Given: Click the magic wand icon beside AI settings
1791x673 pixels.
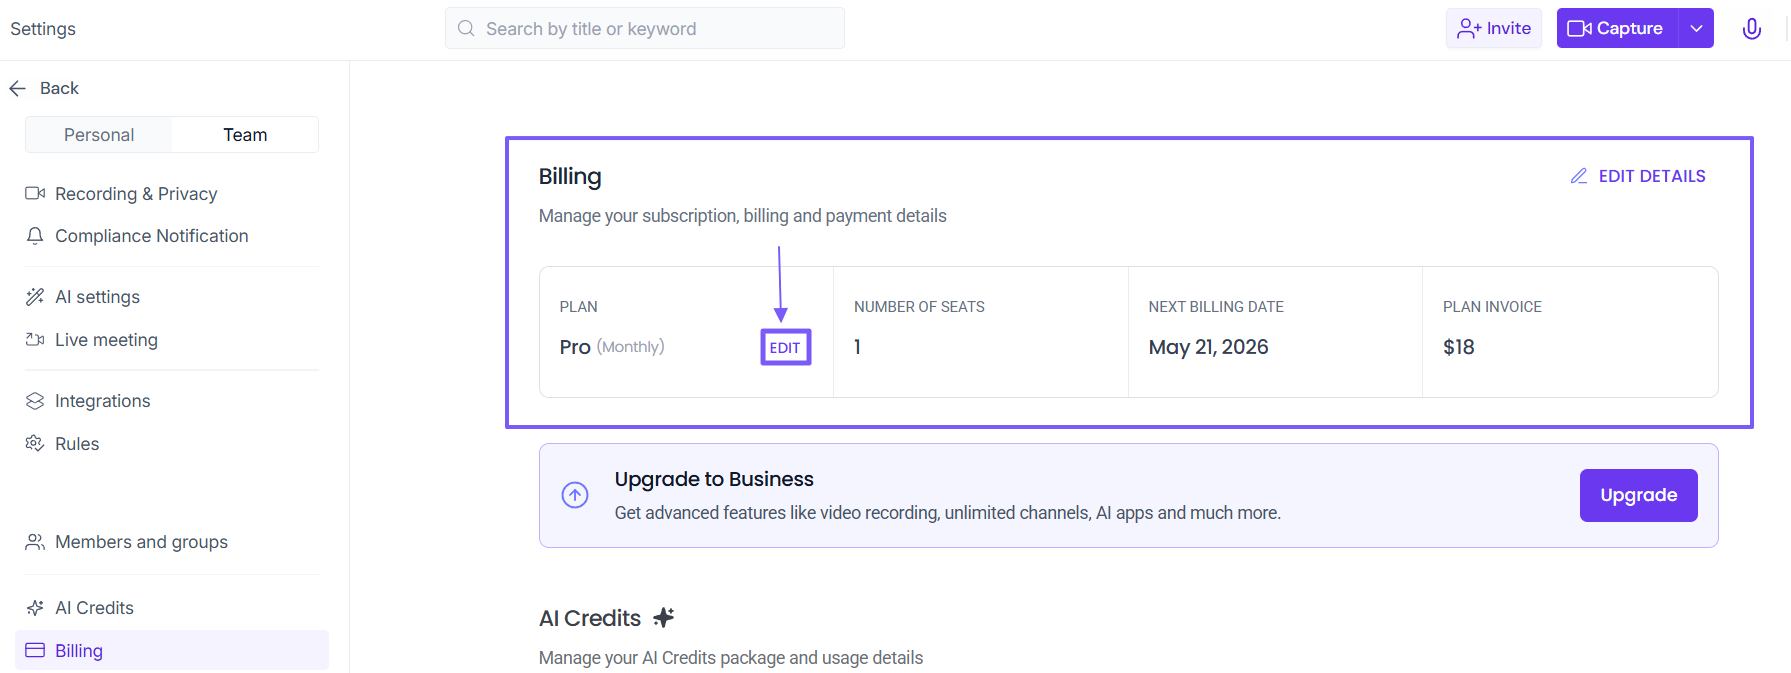Looking at the screenshot, I should 35,297.
